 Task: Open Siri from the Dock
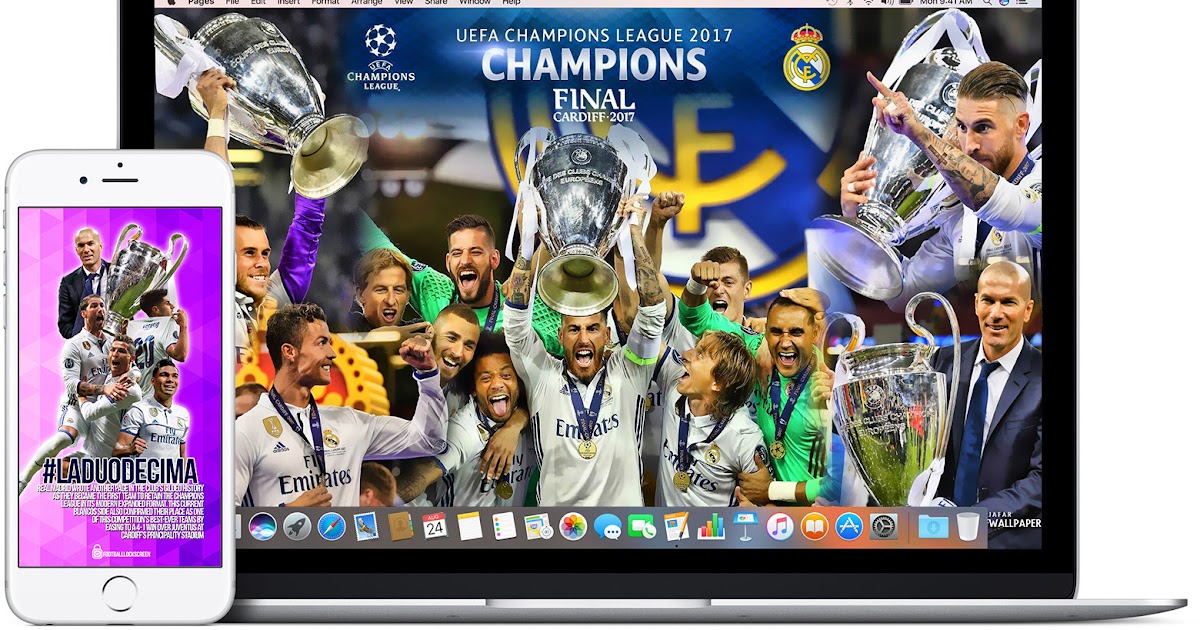[263, 526]
